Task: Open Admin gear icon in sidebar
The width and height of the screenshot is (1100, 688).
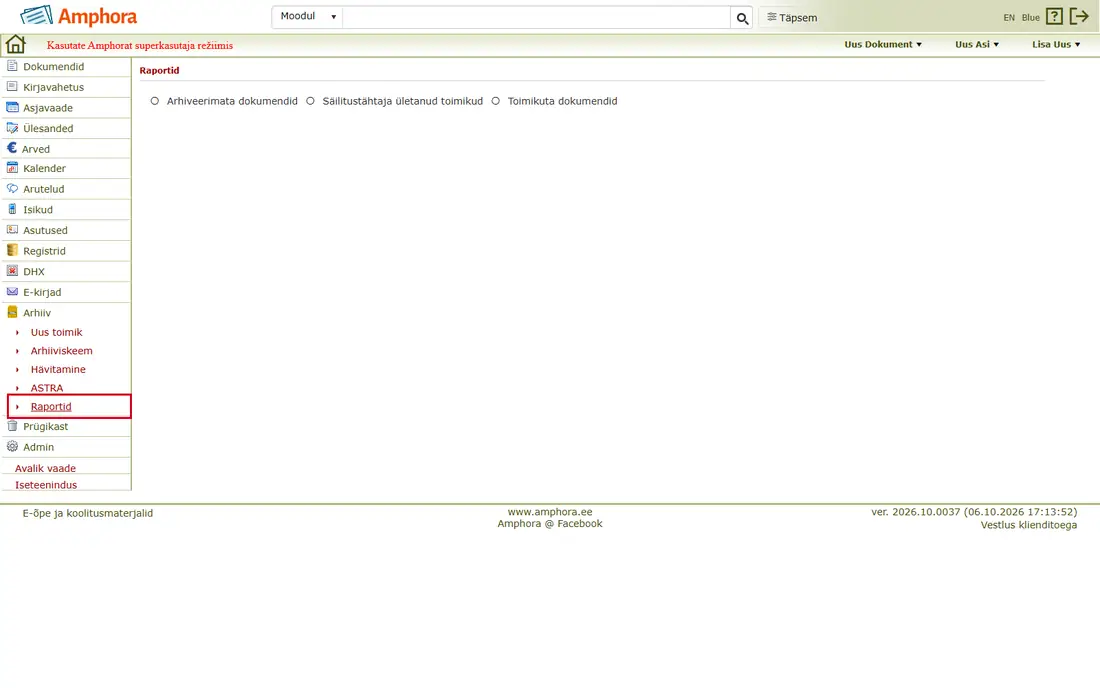Action: pyautogui.click(x=12, y=447)
